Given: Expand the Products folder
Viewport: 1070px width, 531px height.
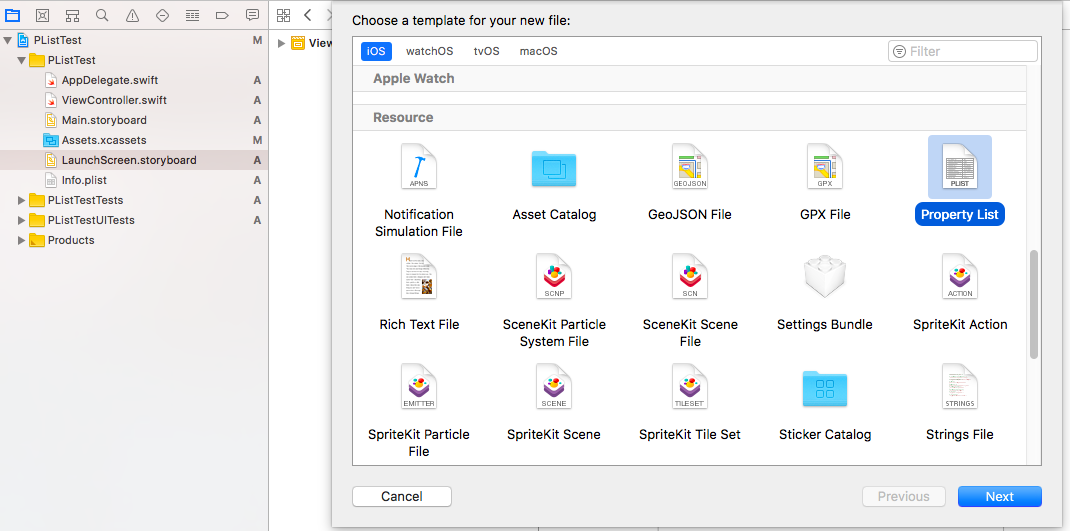Looking at the screenshot, I should 22,240.
